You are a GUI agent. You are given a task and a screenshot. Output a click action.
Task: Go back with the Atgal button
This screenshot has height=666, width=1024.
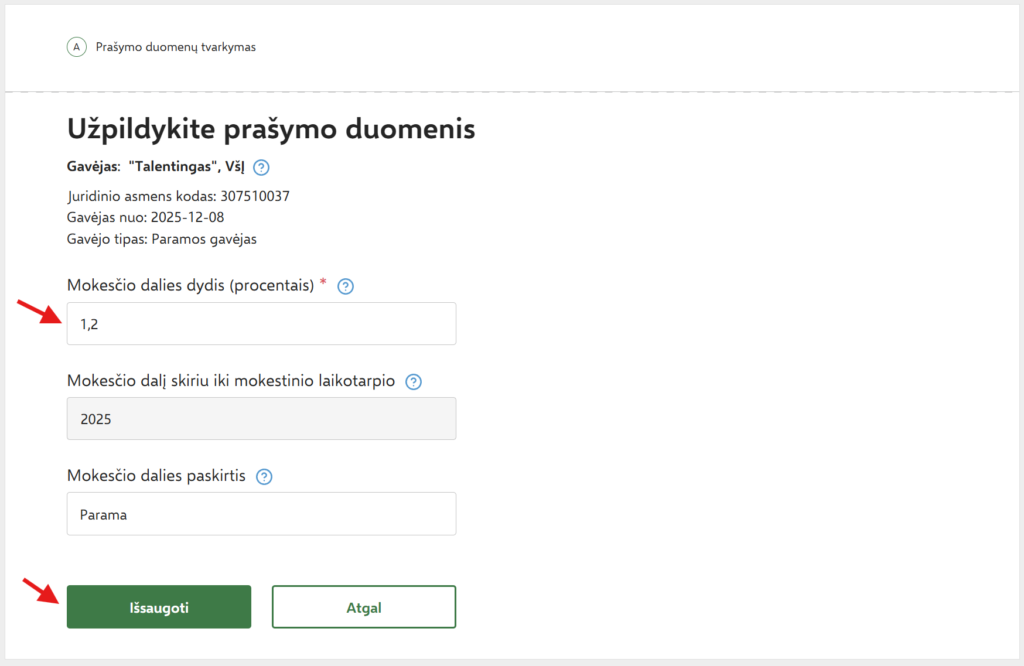364,607
